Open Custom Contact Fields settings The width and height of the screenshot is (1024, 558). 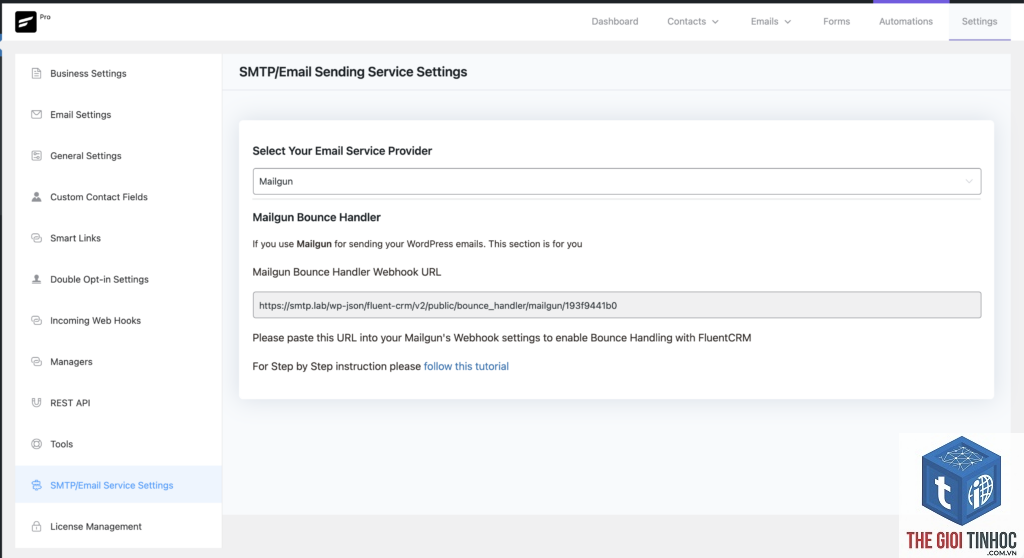coord(118,197)
